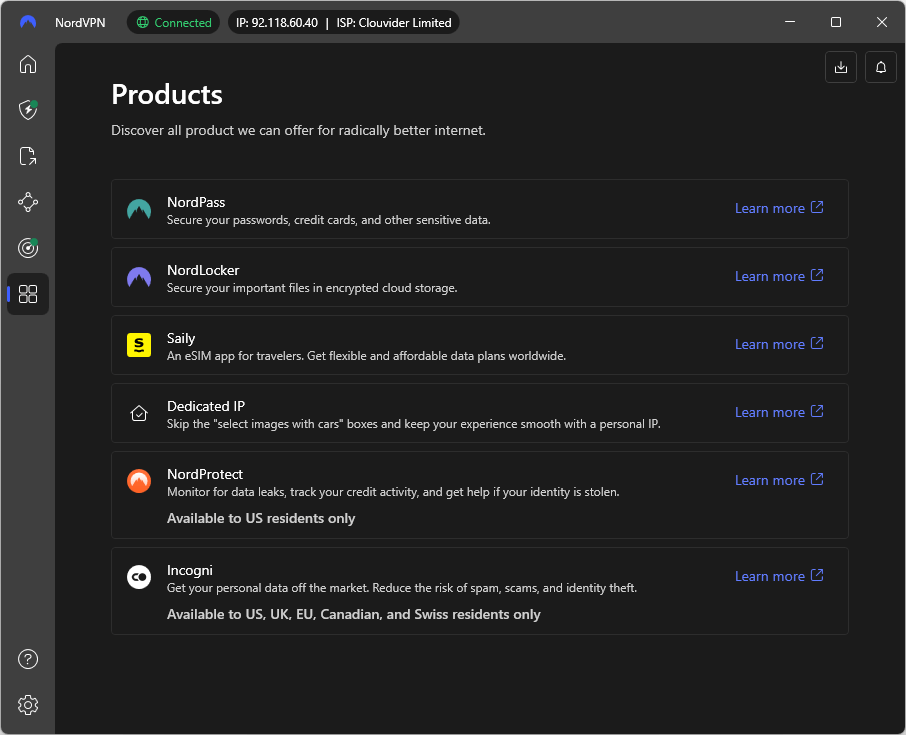Select the Products grid icon
This screenshot has height=735, width=906.
click(28, 294)
